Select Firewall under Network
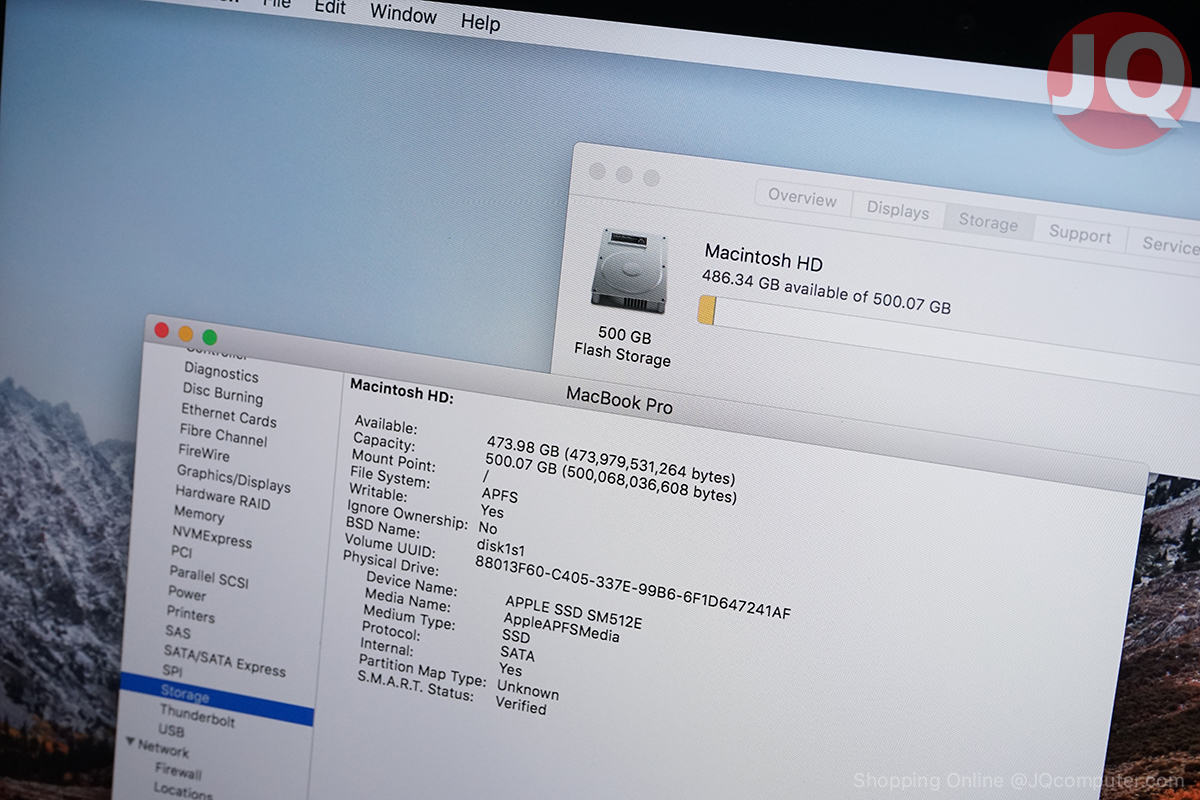This screenshot has height=800, width=1200. pos(178,772)
